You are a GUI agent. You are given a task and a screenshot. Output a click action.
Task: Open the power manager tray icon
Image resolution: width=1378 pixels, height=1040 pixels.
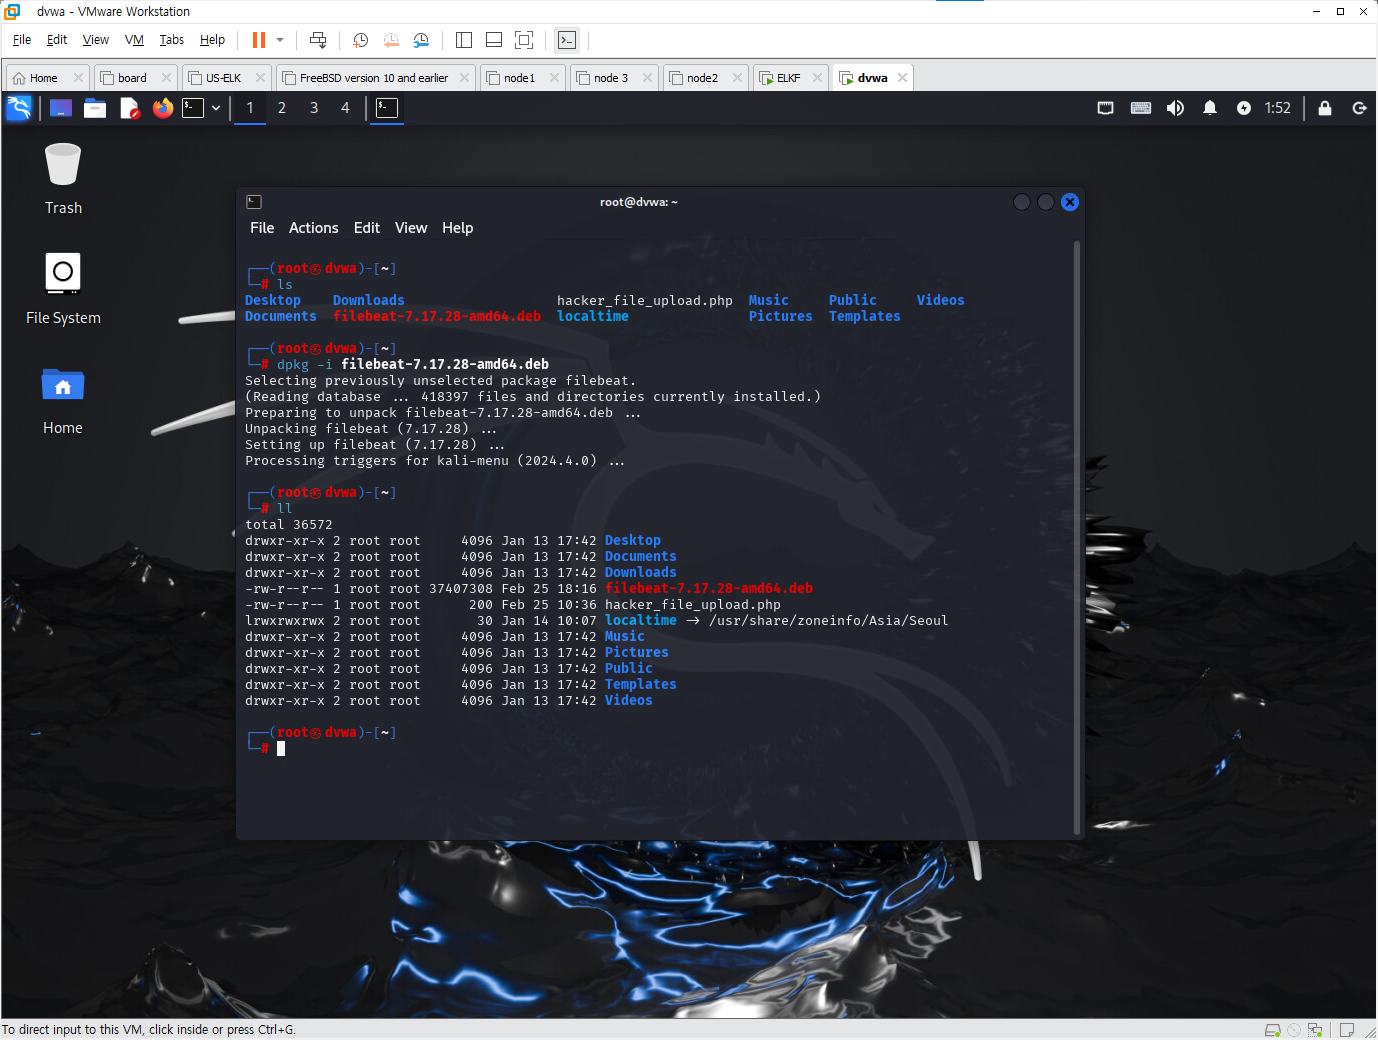[x=1244, y=108]
